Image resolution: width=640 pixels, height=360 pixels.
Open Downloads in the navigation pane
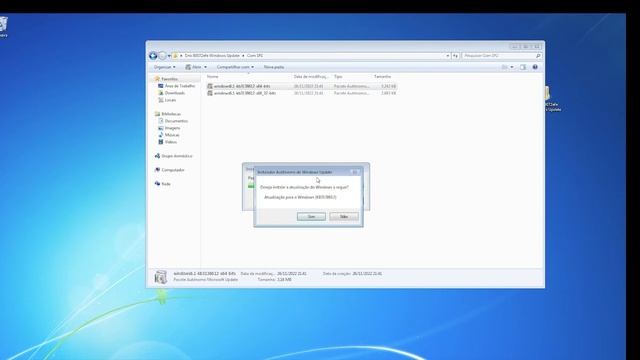[172, 93]
